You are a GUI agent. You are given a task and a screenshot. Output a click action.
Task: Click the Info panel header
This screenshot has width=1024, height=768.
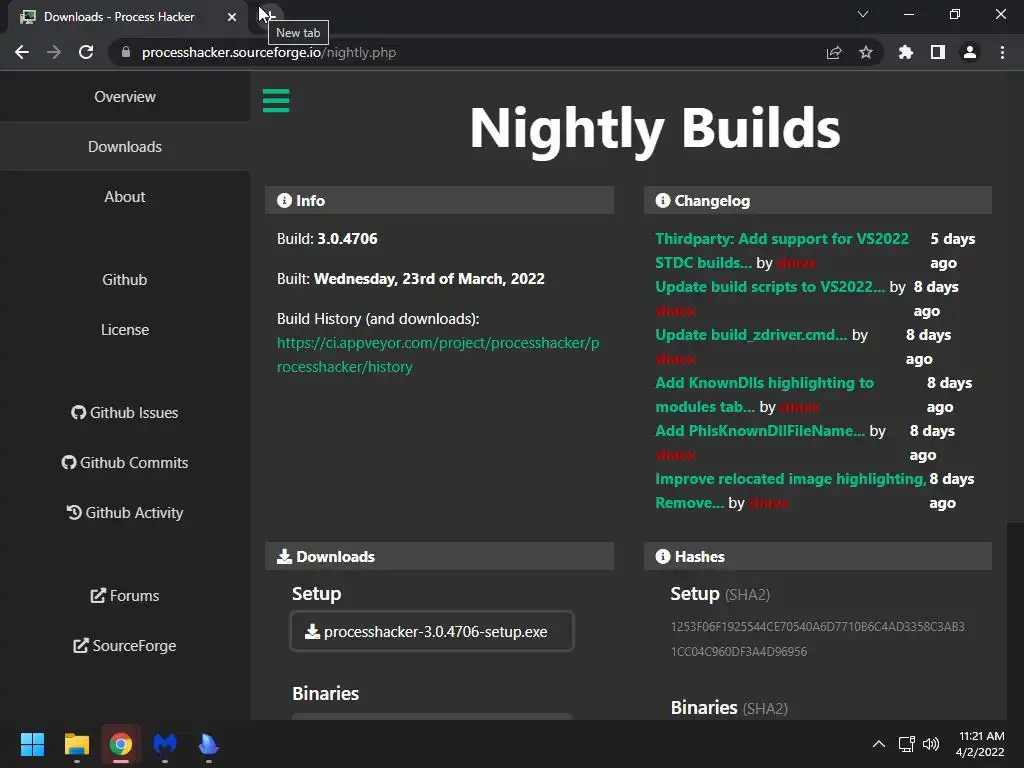[439, 200]
